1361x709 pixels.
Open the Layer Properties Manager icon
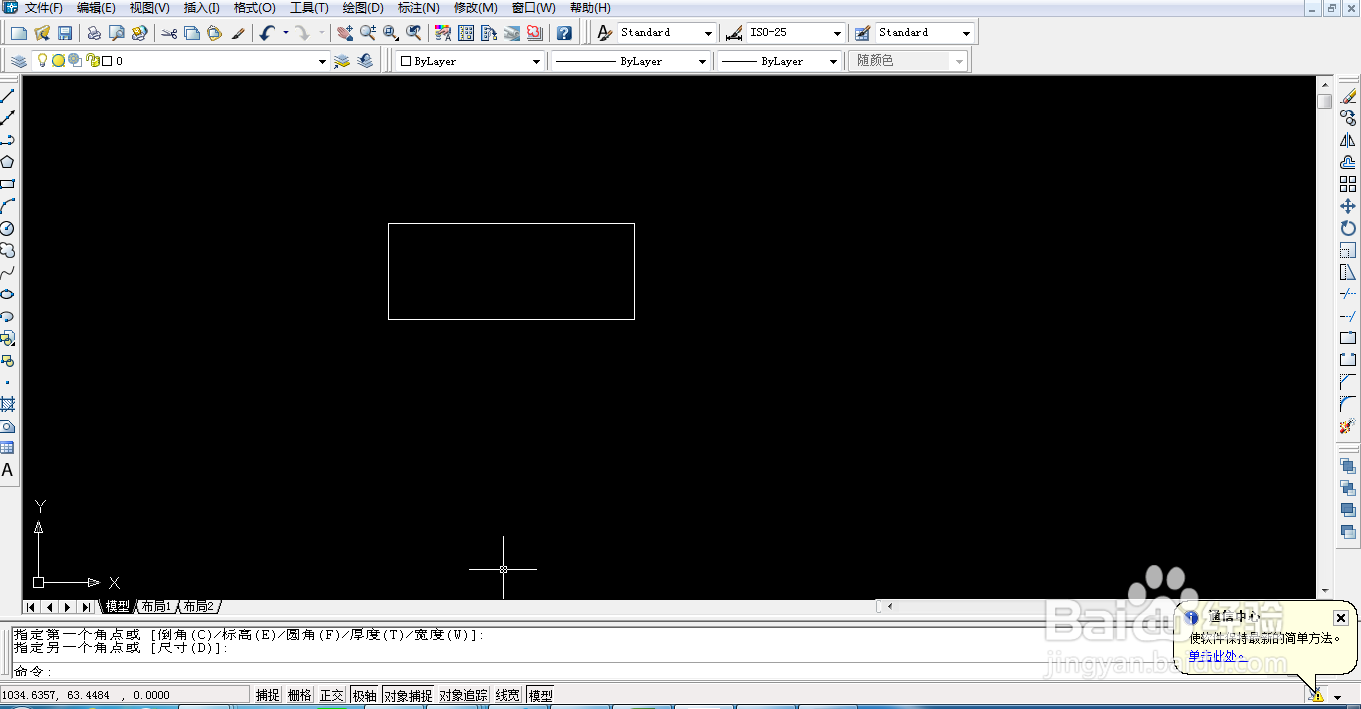[x=19, y=61]
